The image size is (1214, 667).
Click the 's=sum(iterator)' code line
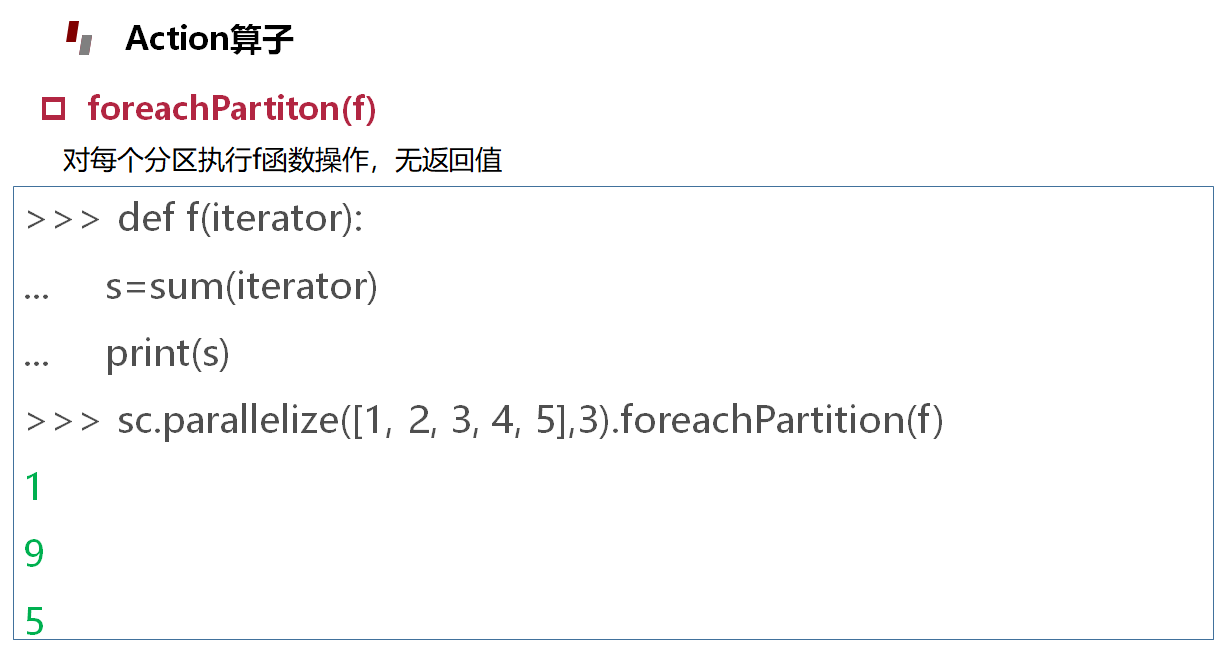tap(241, 287)
